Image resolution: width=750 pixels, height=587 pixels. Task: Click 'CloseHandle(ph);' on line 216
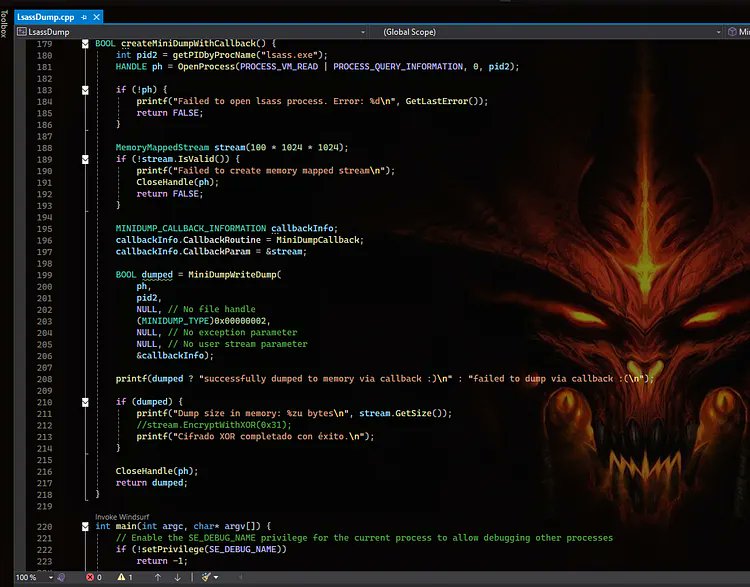pyautogui.click(x=157, y=471)
